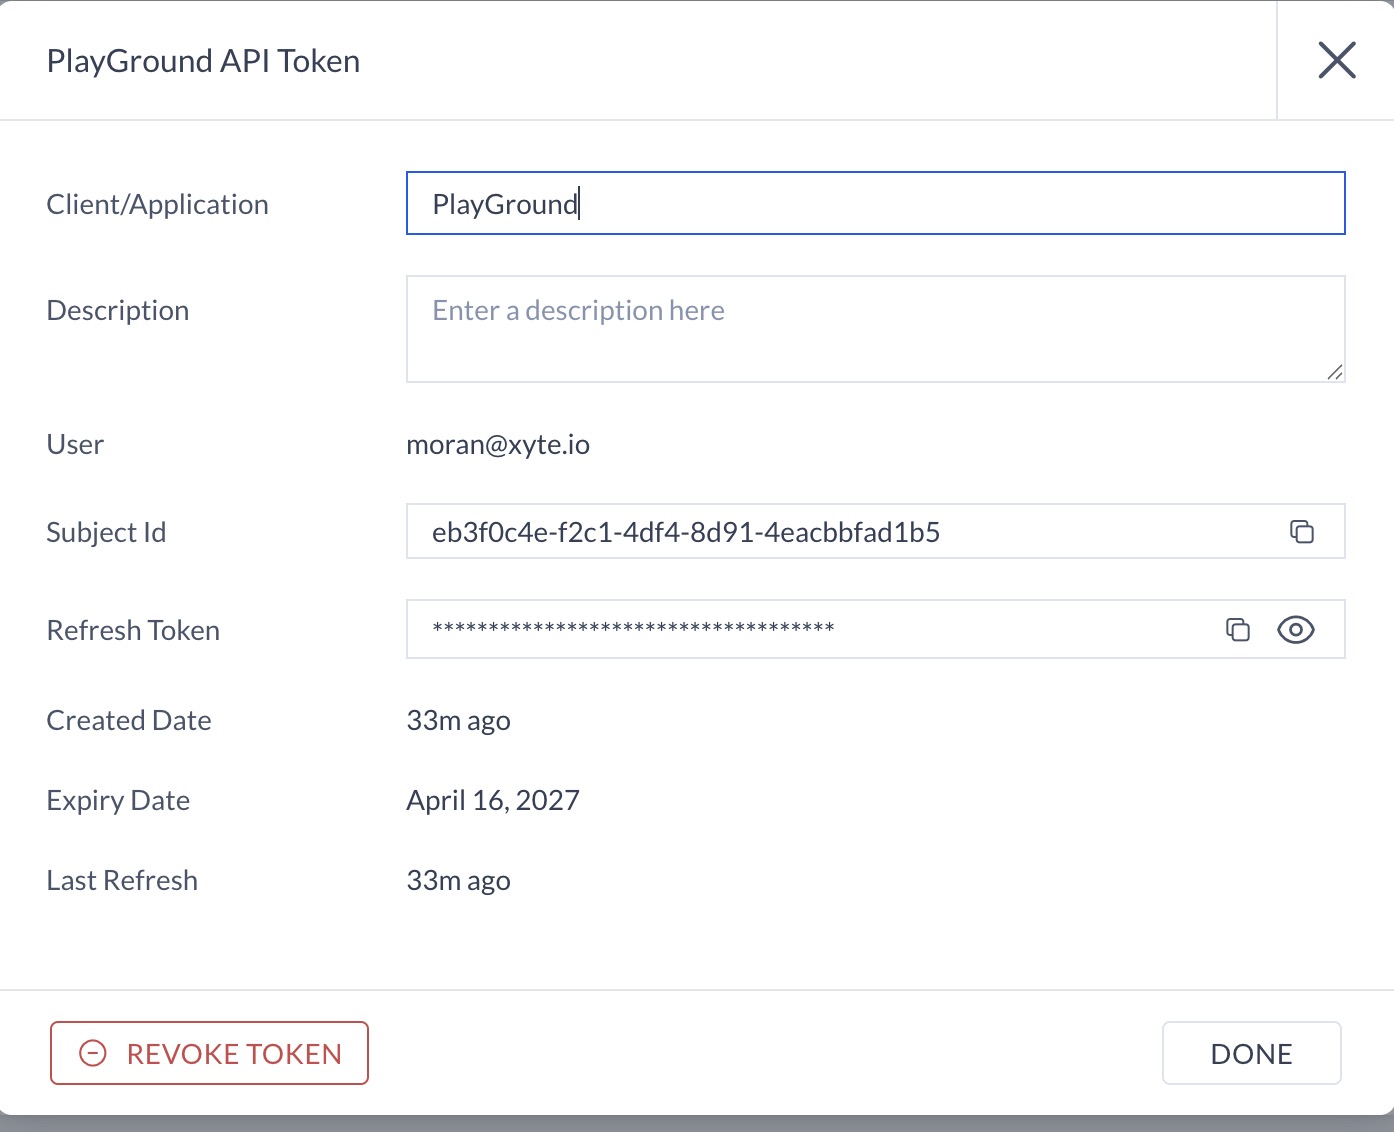The height and width of the screenshot is (1132, 1394).
Task: Reveal the hidden Refresh Token
Action: click(1296, 630)
